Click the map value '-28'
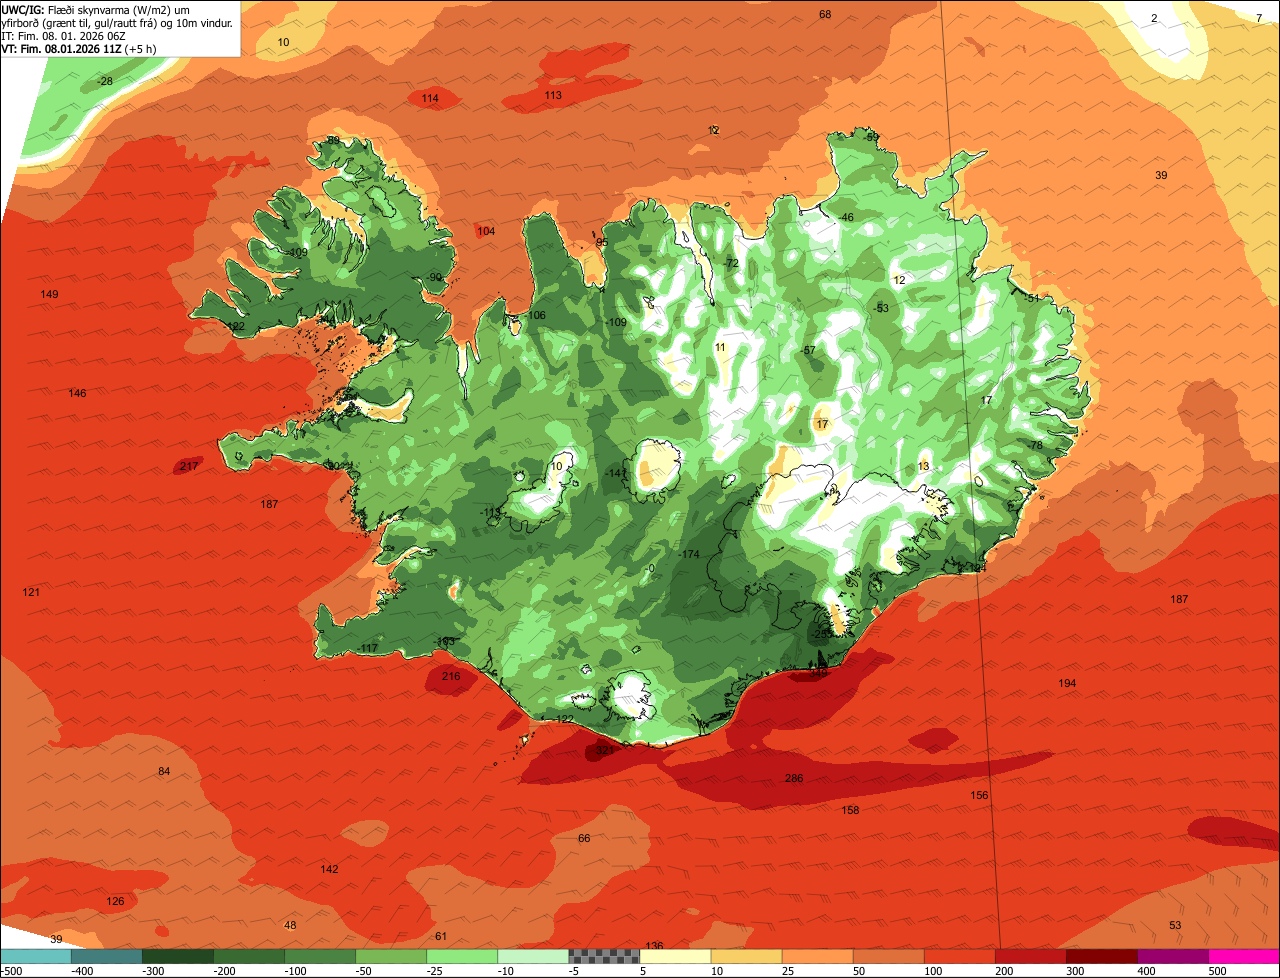This screenshot has height=978, width=1280. tap(105, 81)
